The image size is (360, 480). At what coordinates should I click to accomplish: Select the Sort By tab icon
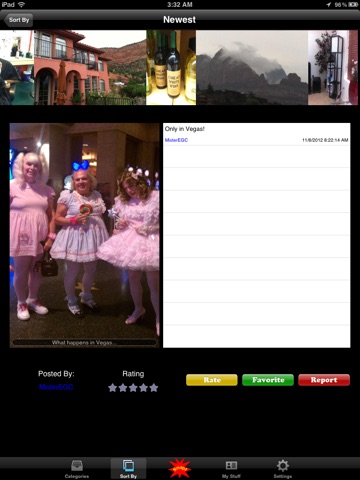point(128,465)
